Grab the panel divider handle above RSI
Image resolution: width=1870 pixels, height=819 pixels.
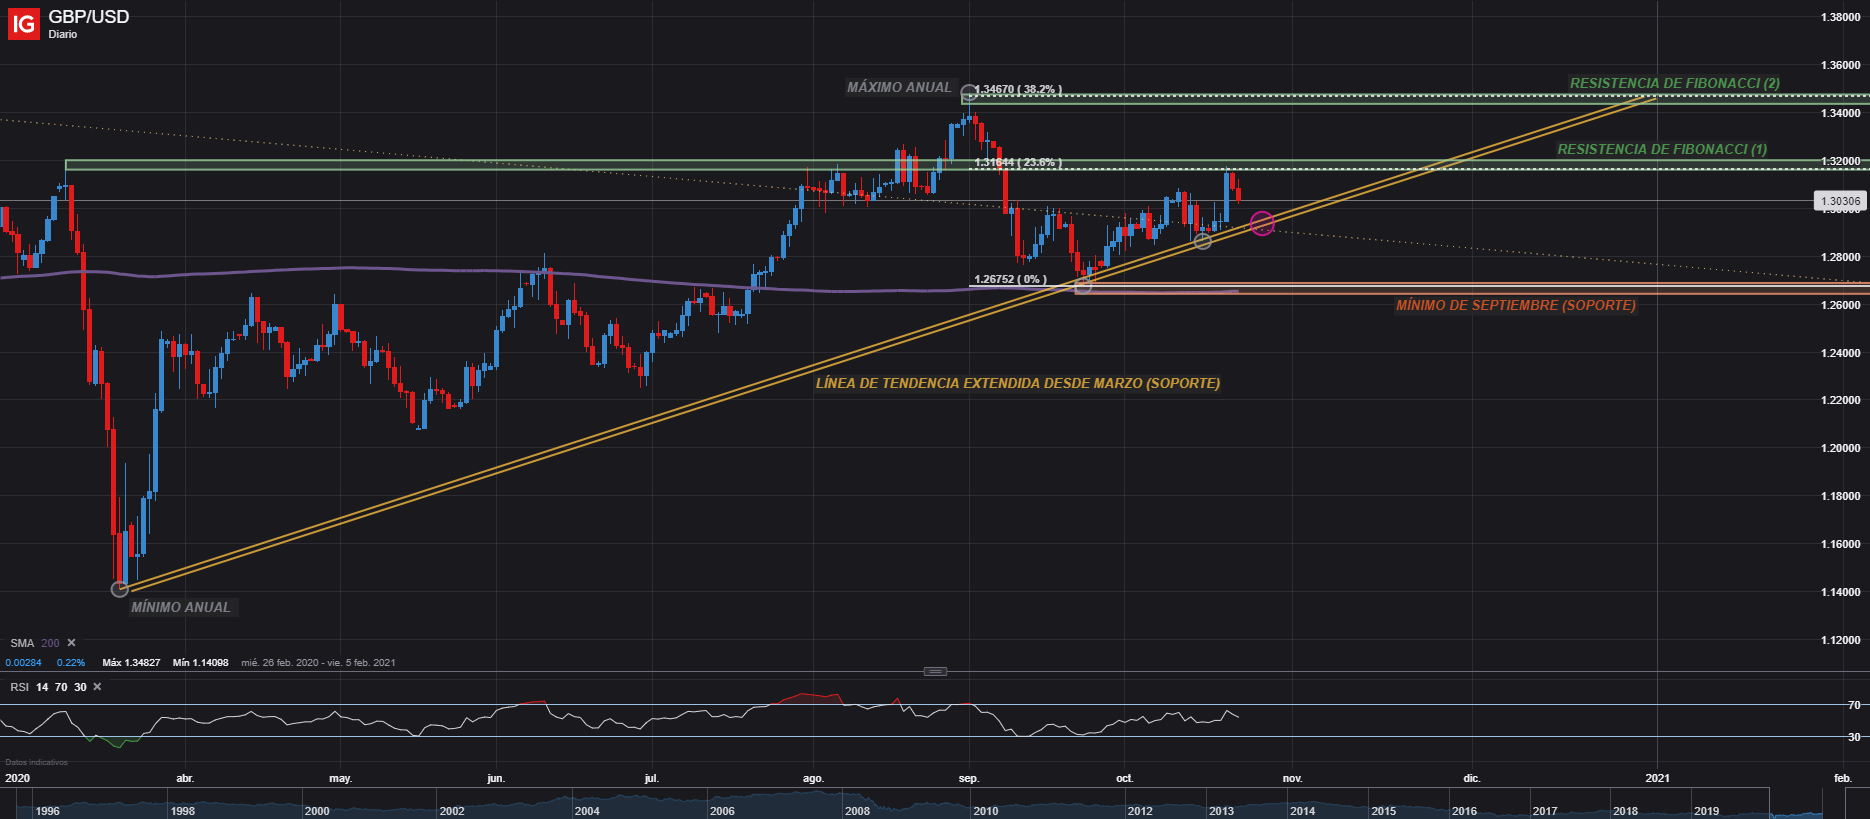(x=935, y=671)
